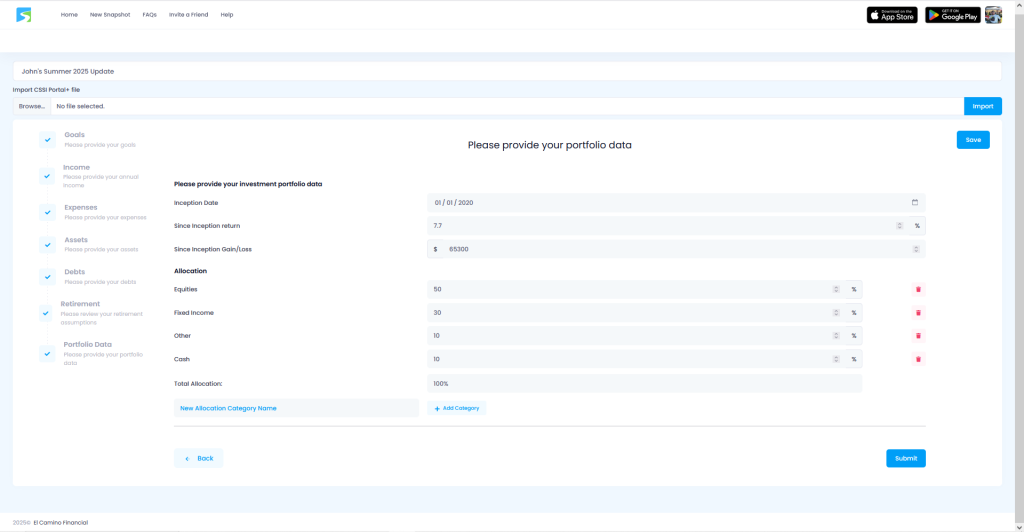Image resolution: width=1024 pixels, height=532 pixels.
Task: Open the App Store download badge
Action: pyautogui.click(x=891, y=15)
